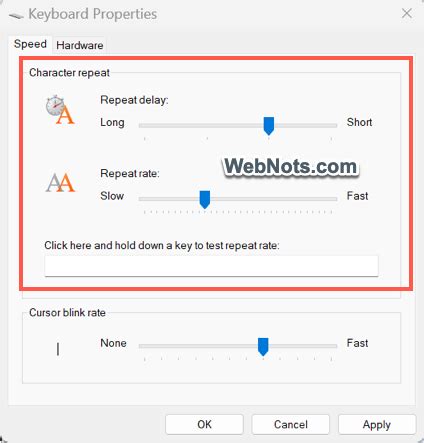
Task: Click the Cancel button
Action: (x=291, y=424)
